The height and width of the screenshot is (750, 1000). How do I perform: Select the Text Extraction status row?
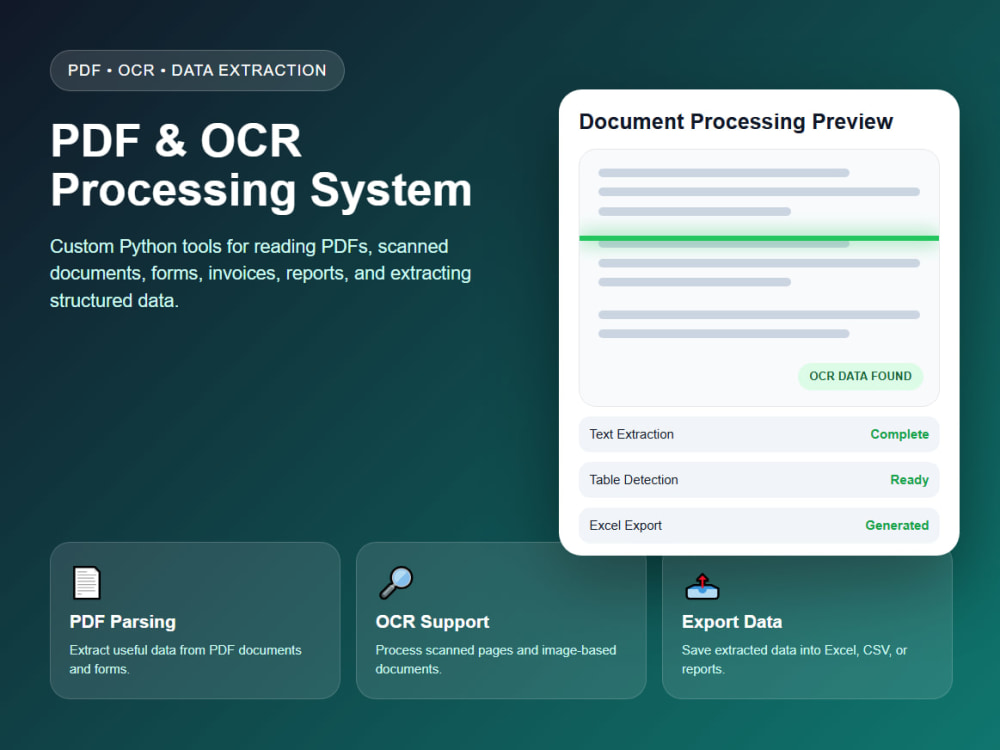click(759, 434)
